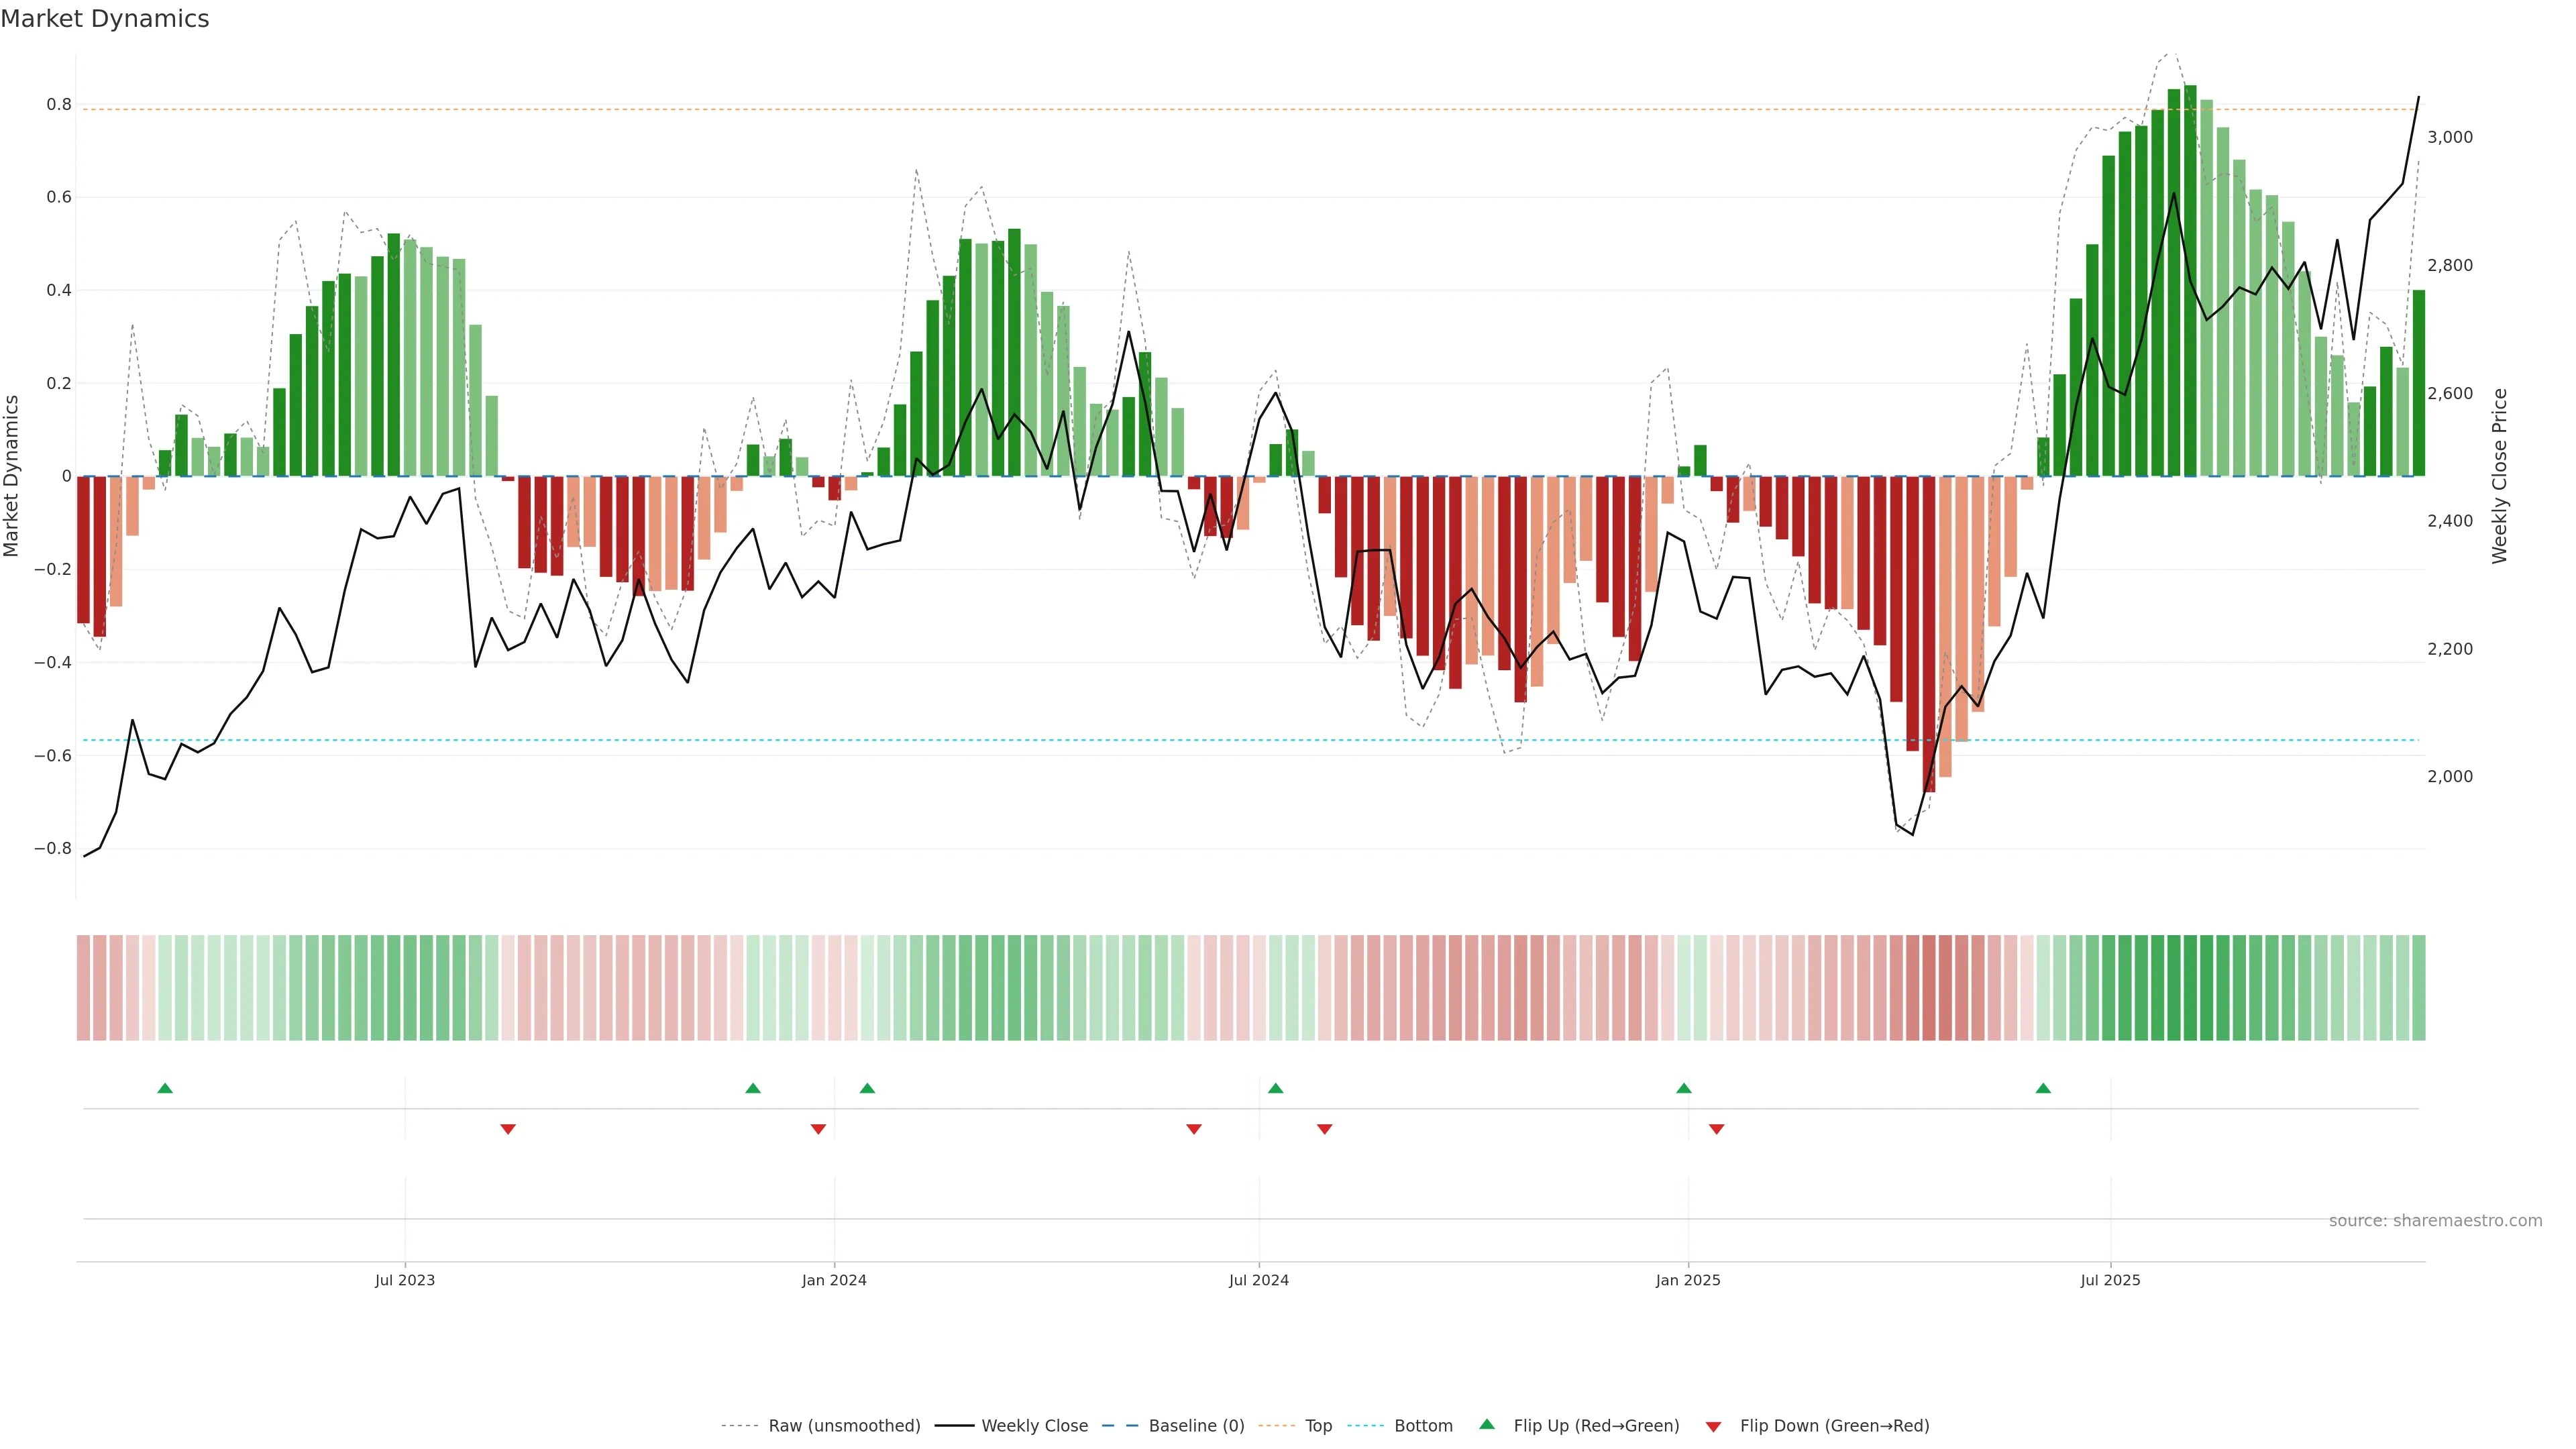The width and height of the screenshot is (2576, 1449).
Task: Open the sharemaestro.com source text
Action: 2435,1221
